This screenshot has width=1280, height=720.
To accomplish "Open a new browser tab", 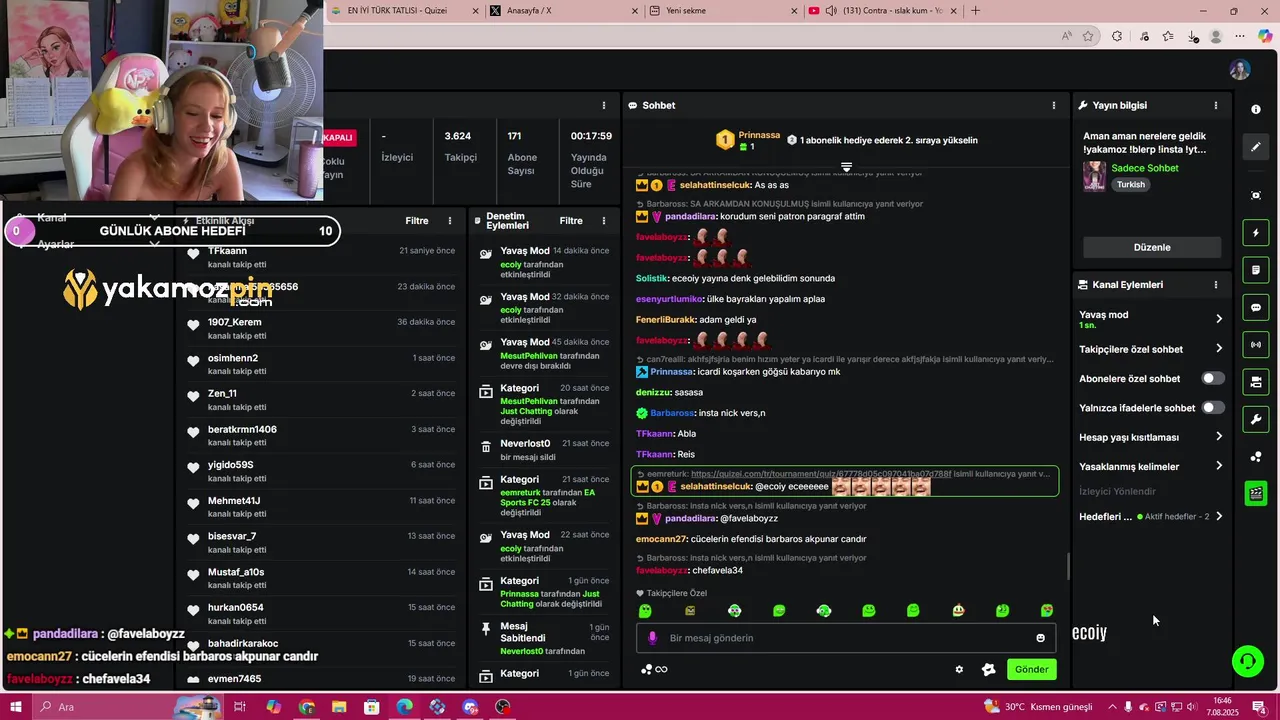I will point(976,11).
